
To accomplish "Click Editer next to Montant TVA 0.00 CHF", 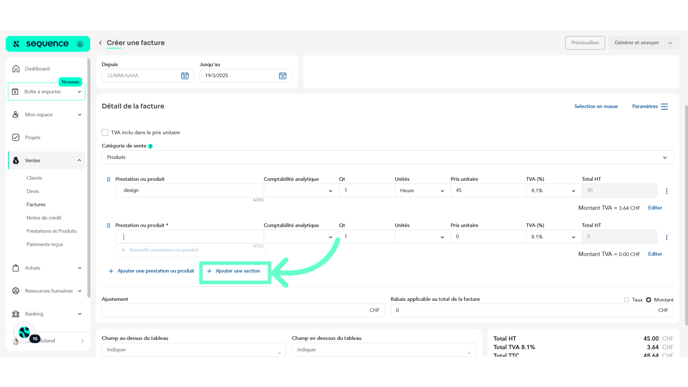I will click(x=655, y=254).
